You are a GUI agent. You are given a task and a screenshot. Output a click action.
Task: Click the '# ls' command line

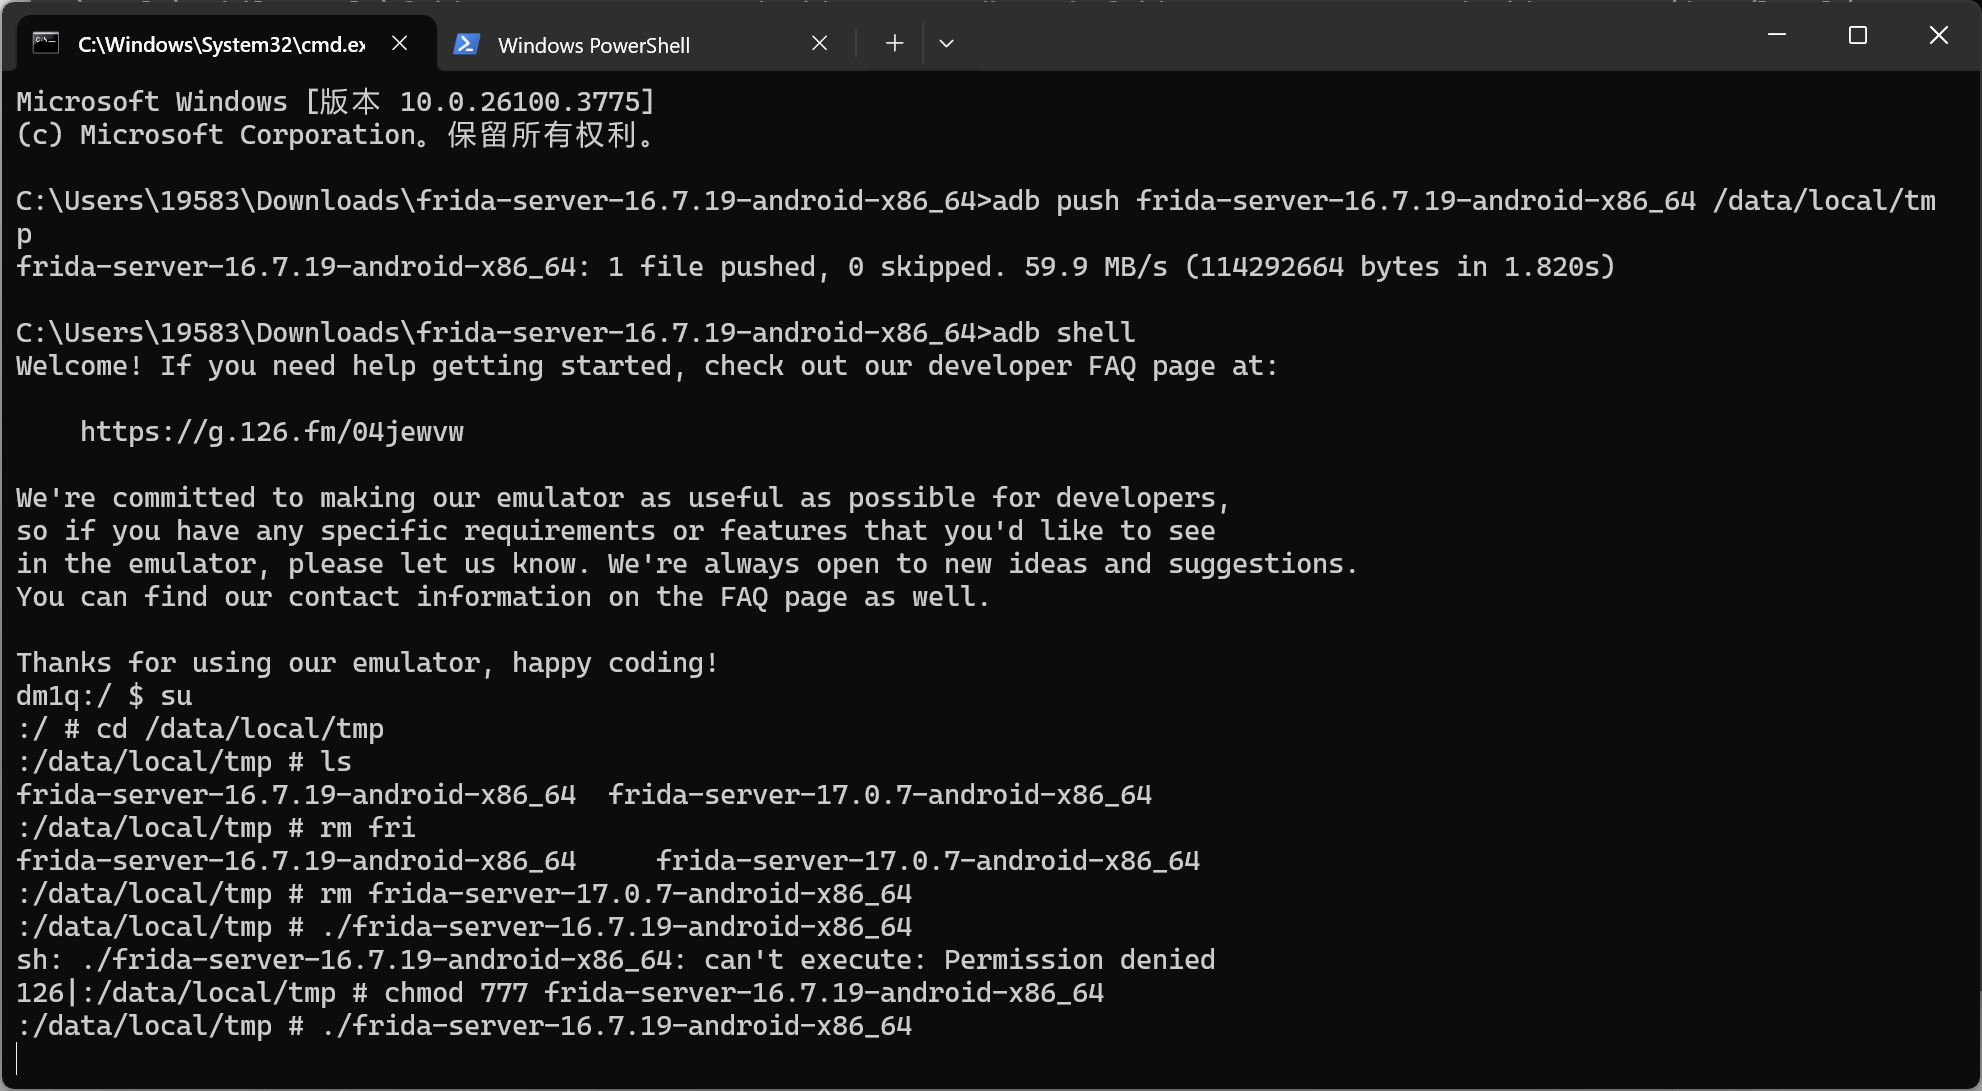[x=184, y=762]
